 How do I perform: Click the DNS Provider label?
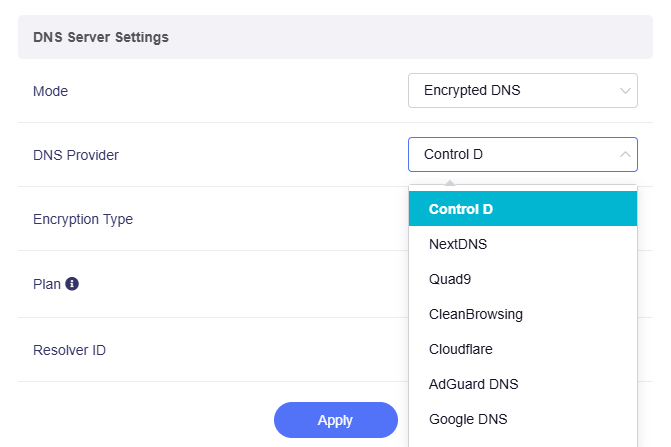click(x=76, y=155)
